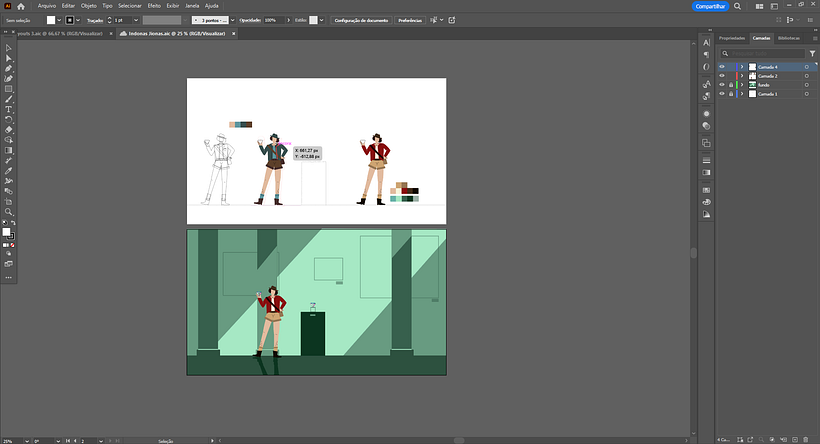Viewport: 820px width, 444px height.
Task: Click the Compartilhar button
Action: click(x=709, y=6)
